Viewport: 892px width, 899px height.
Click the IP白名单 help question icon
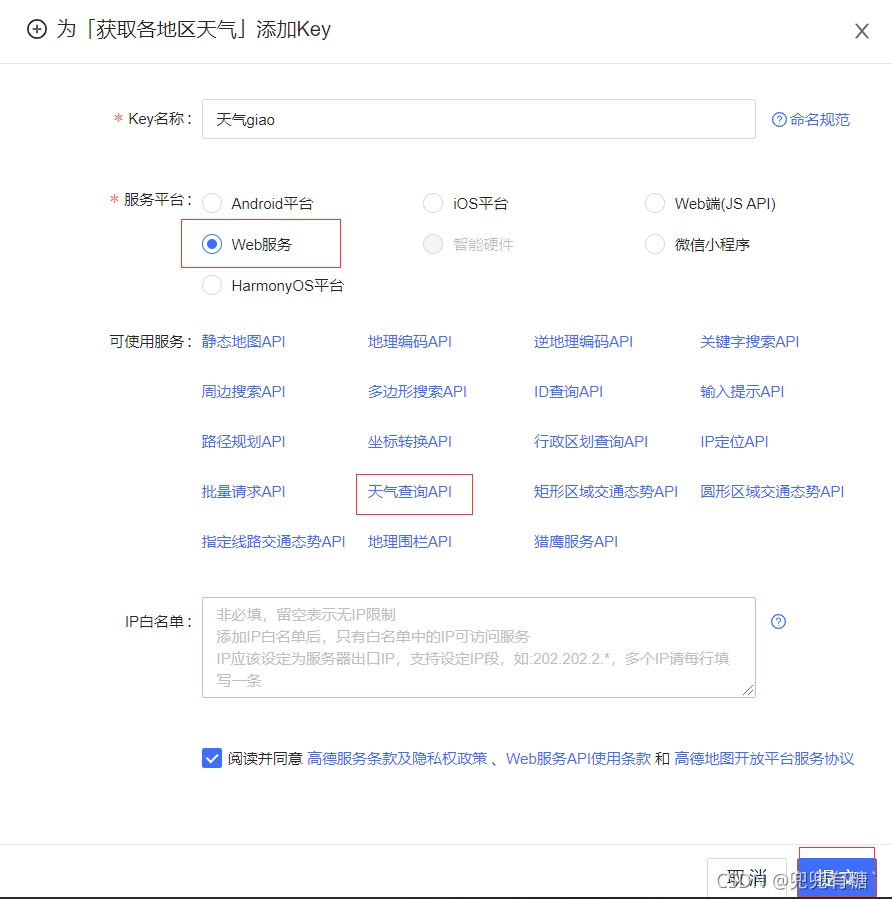(778, 622)
